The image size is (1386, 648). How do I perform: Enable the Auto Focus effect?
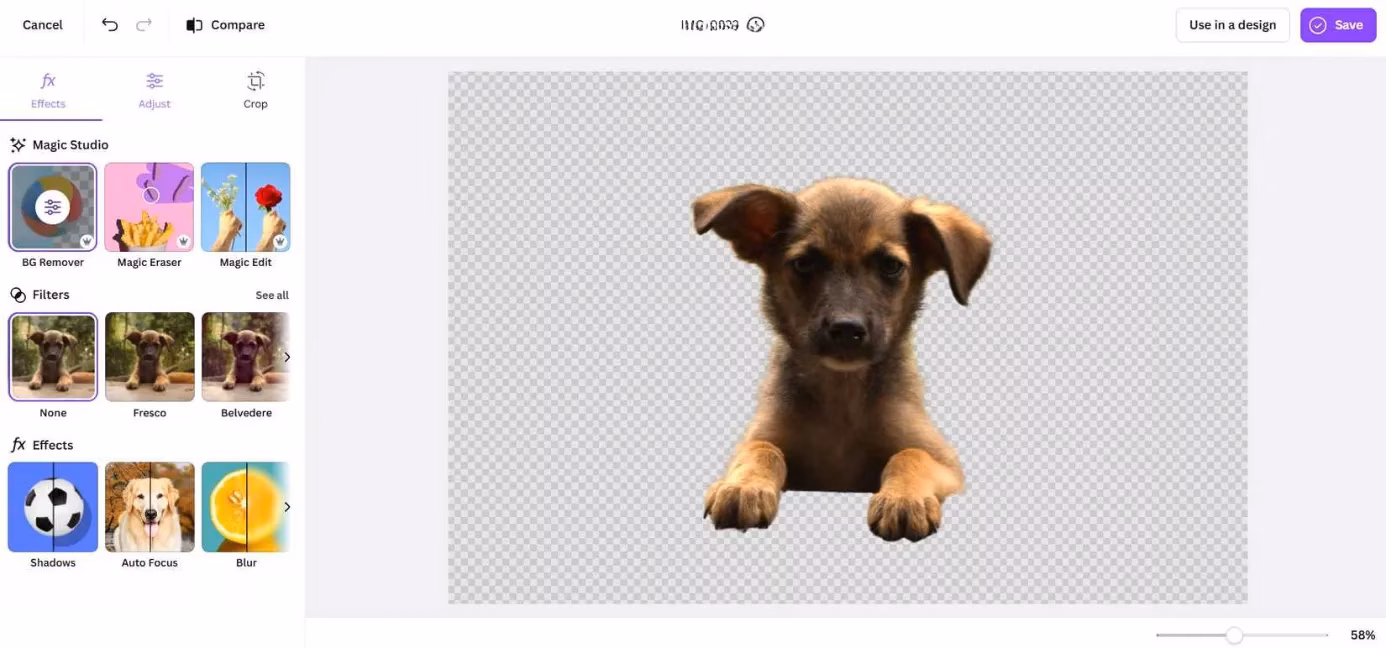148,507
